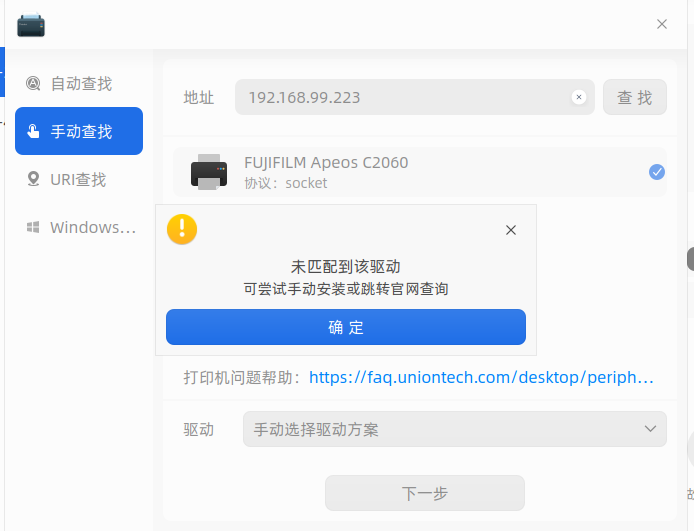Close the driver-not-matched dialog with X

511,230
